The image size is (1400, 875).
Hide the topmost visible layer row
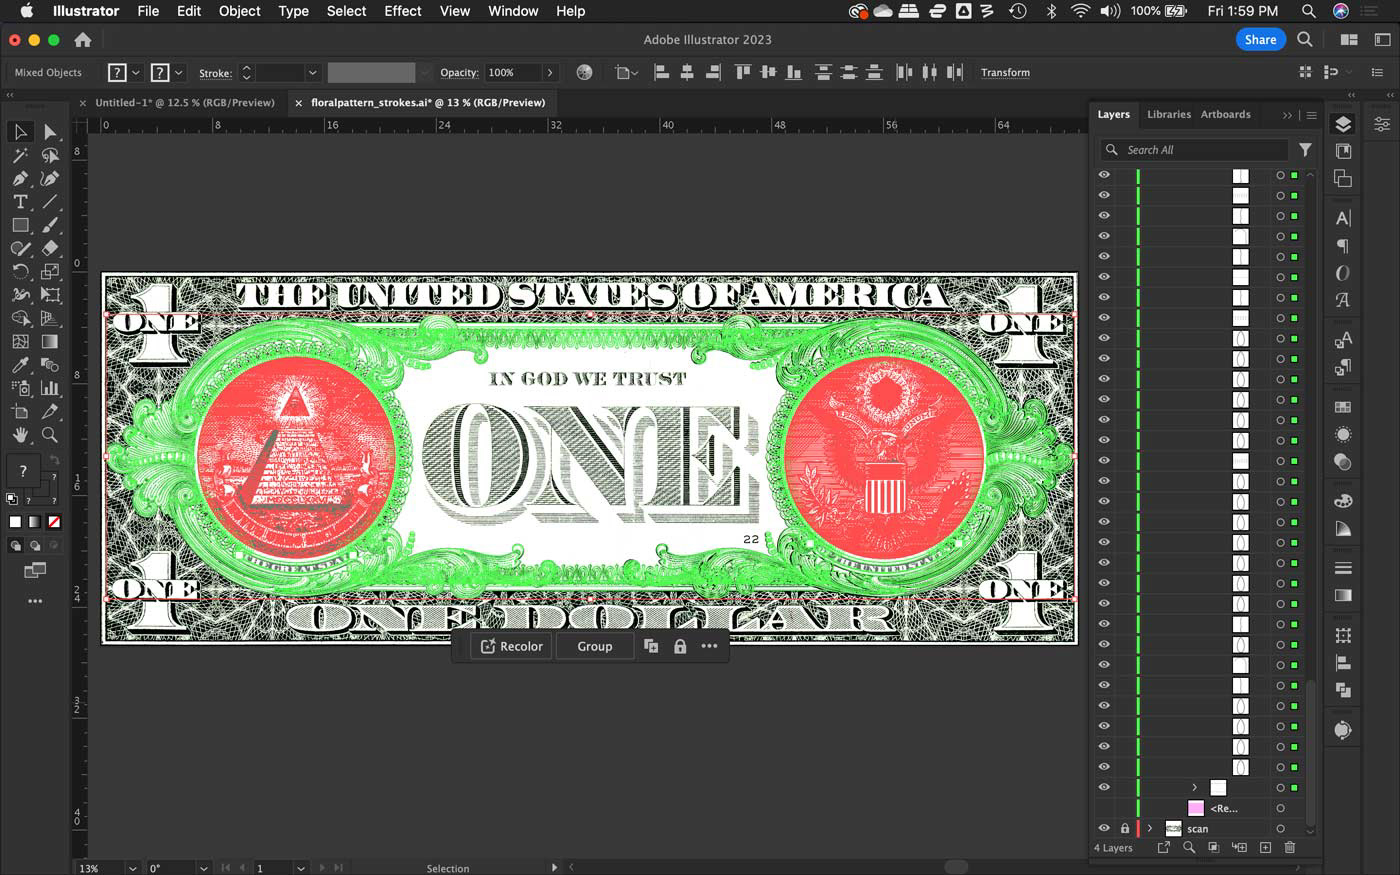coord(1104,175)
